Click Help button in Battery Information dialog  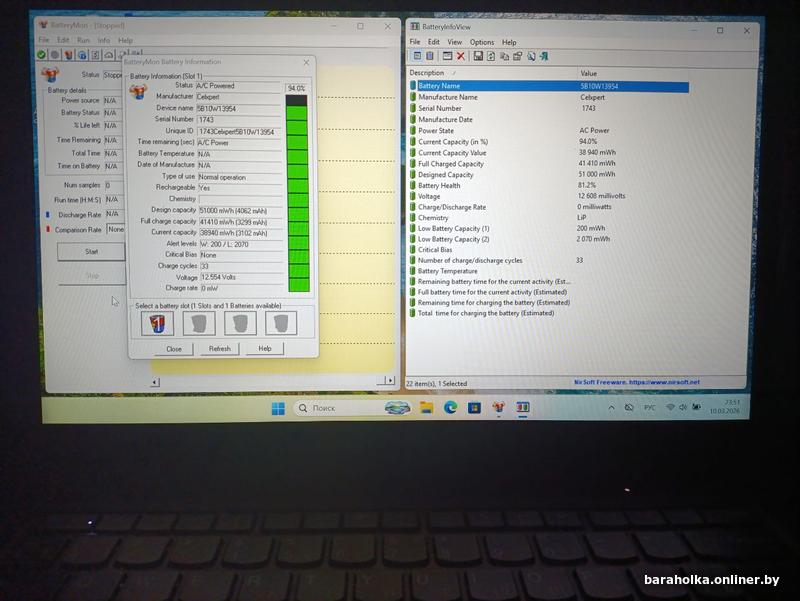264,348
